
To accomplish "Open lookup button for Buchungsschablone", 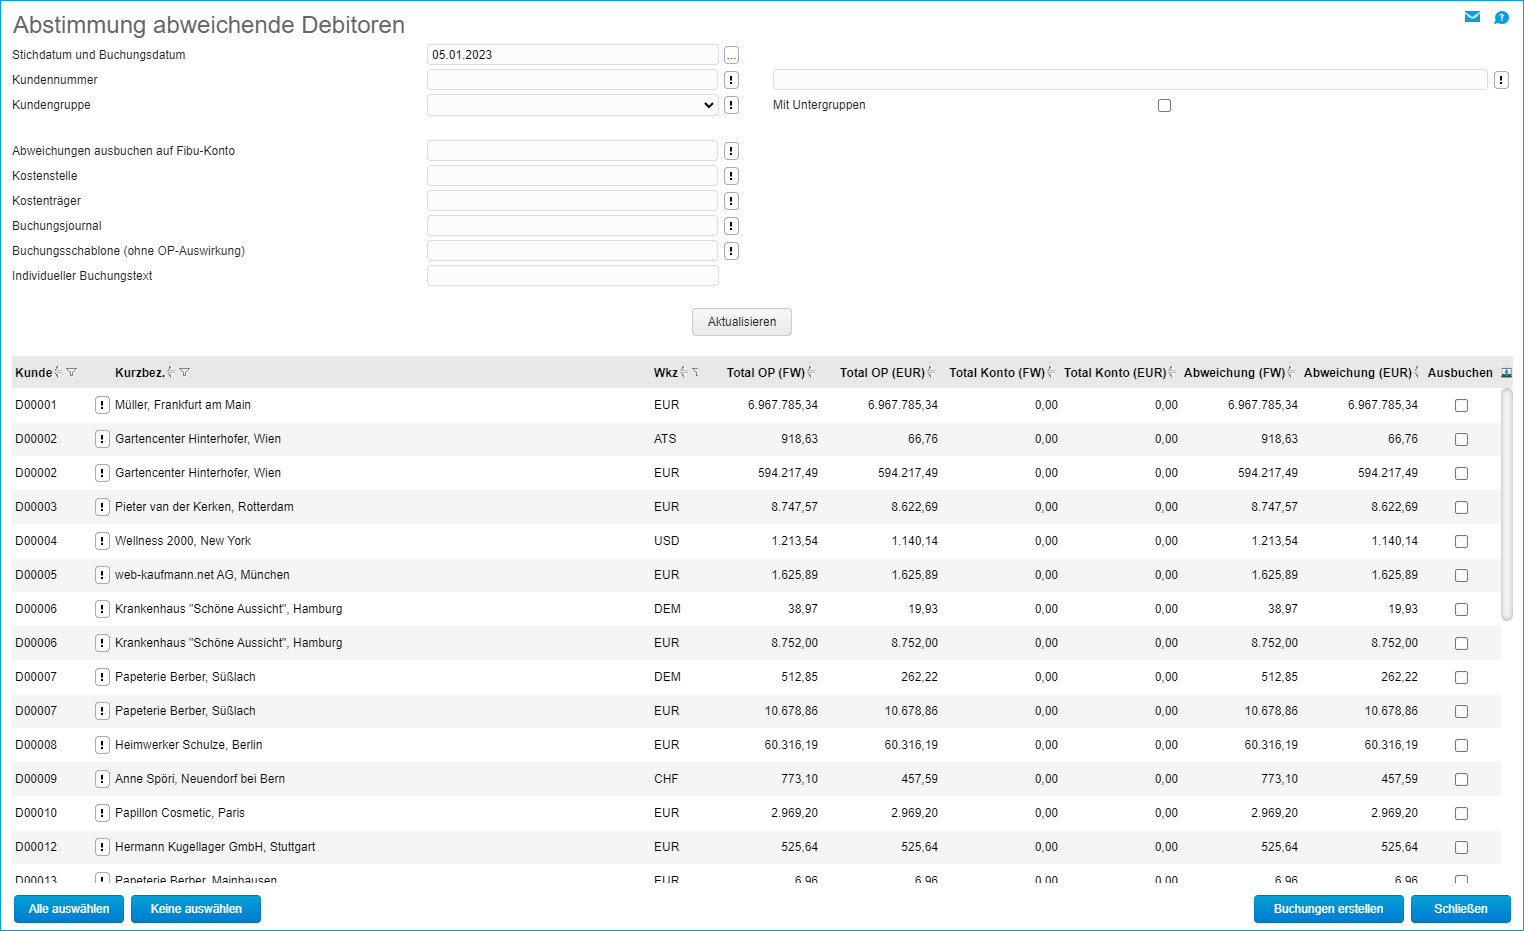I will coord(731,251).
